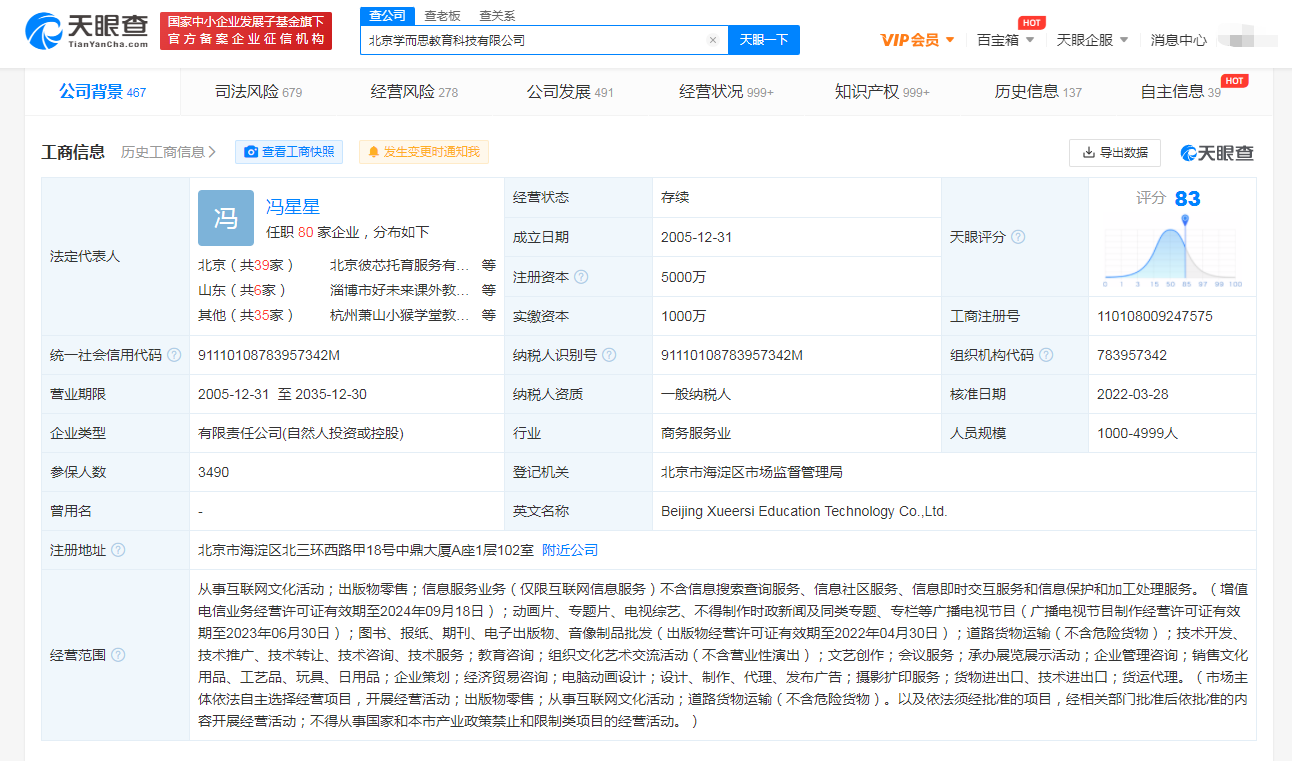Click the HOT badge above 百宝箱

tap(1032, 22)
